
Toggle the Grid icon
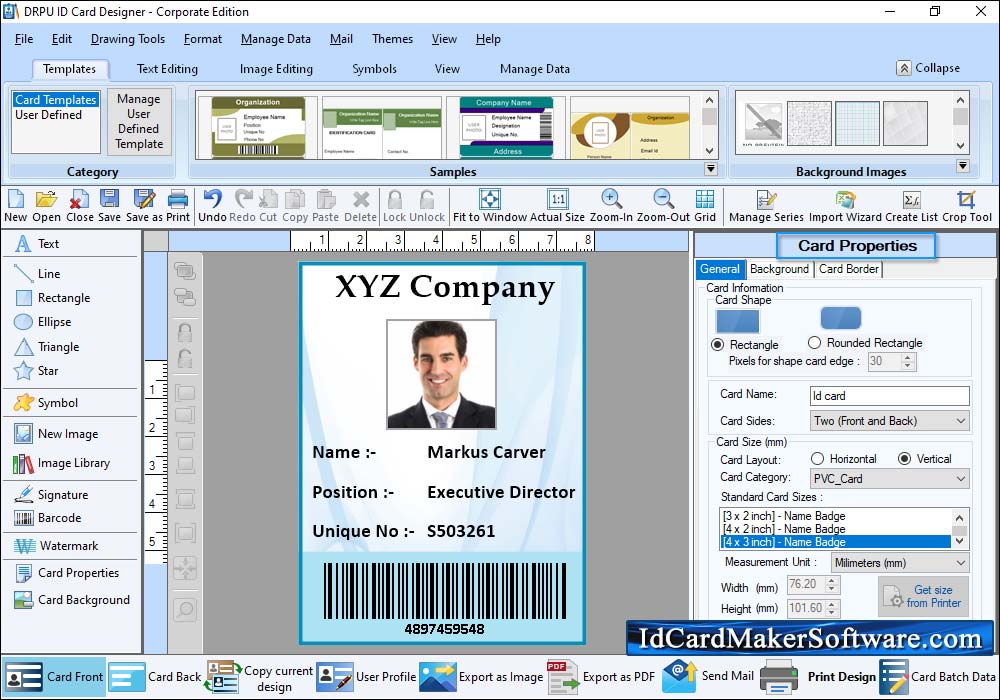click(705, 199)
